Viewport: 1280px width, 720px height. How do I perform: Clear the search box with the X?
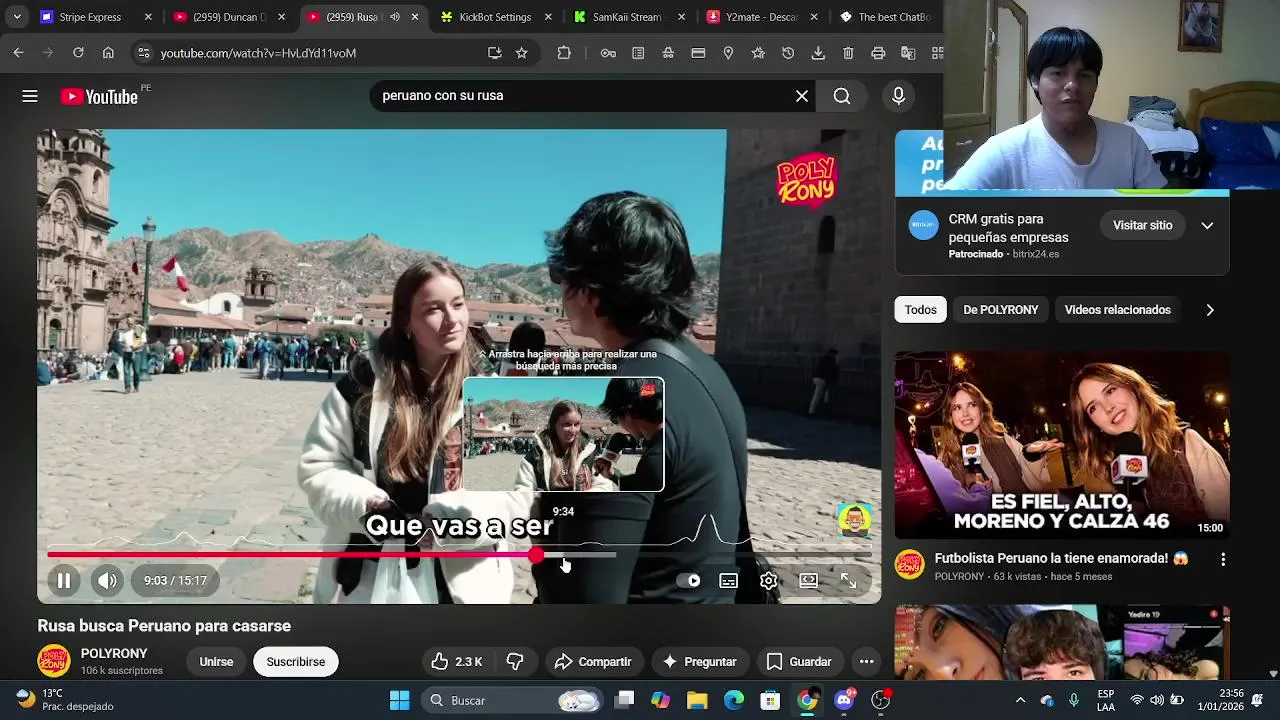coord(802,96)
